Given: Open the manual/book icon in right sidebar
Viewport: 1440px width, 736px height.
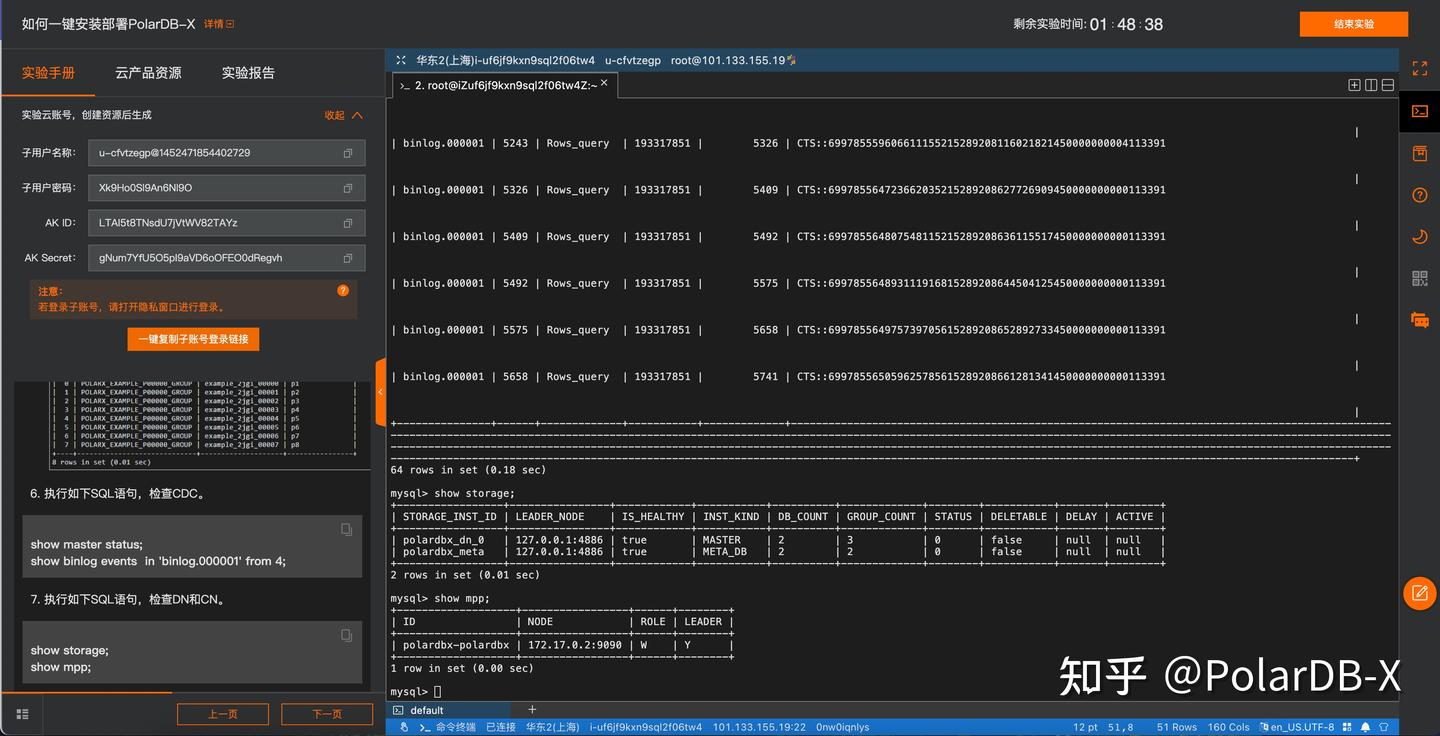Looking at the screenshot, I should click(1419, 153).
